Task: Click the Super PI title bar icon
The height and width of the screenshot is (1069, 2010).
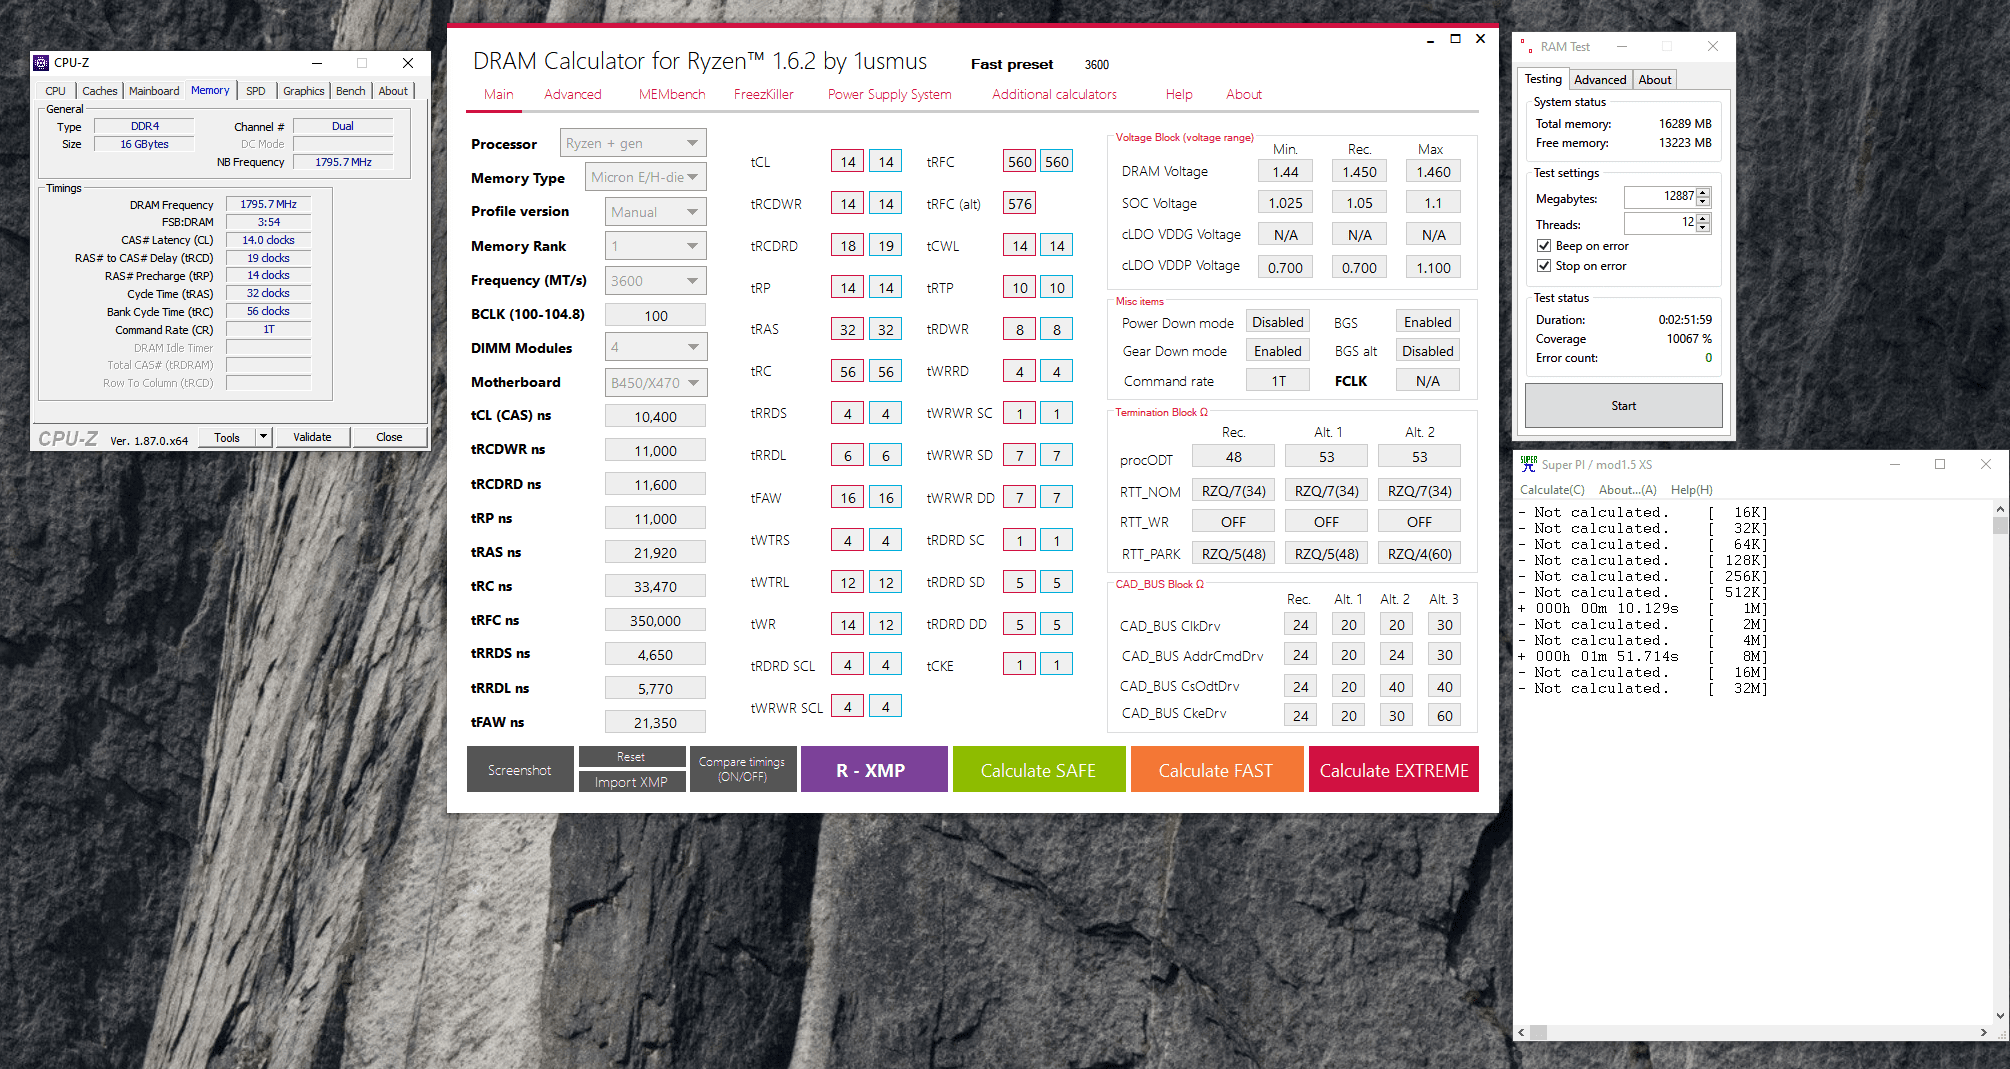Action: [x=1528, y=464]
